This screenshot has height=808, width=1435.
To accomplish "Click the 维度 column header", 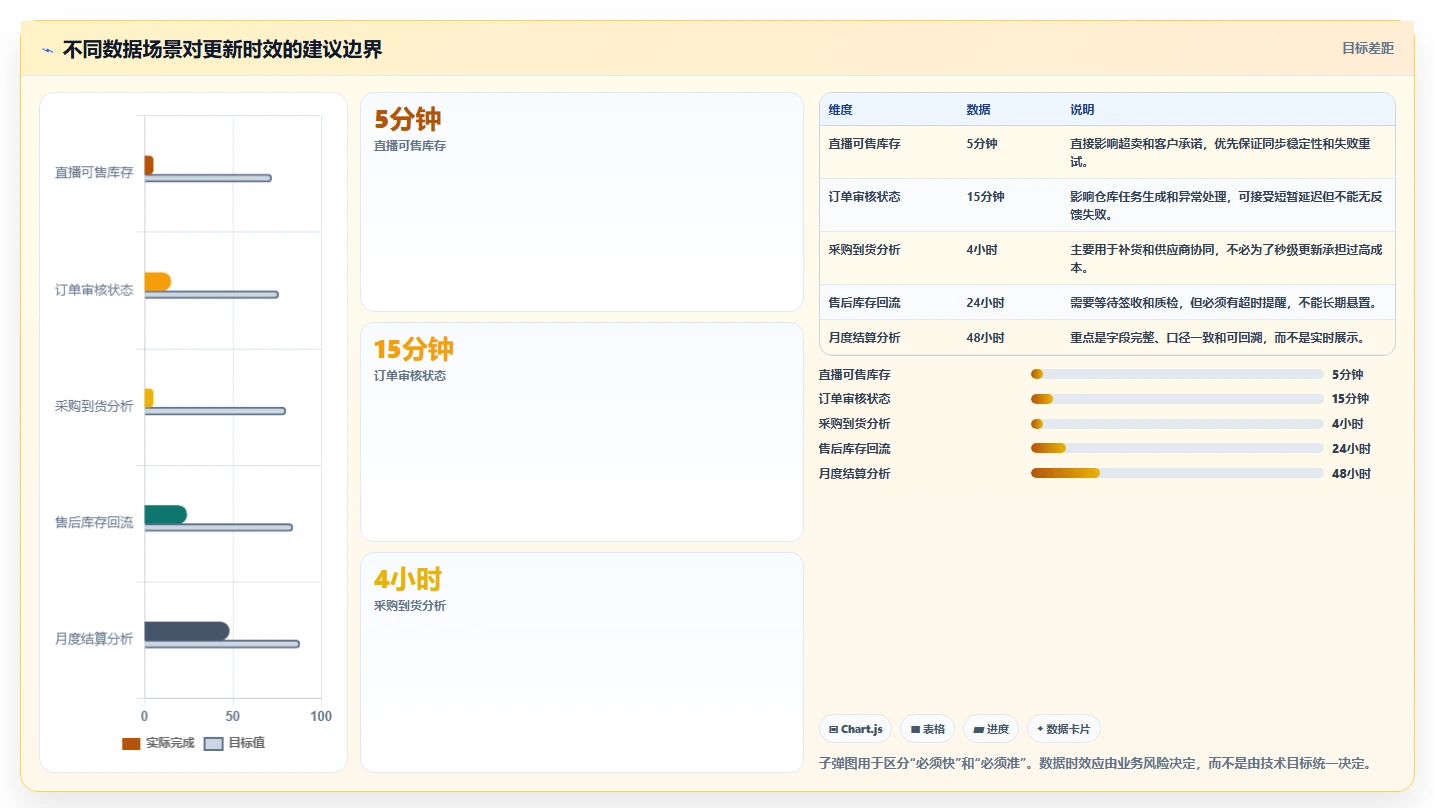I will (840, 110).
